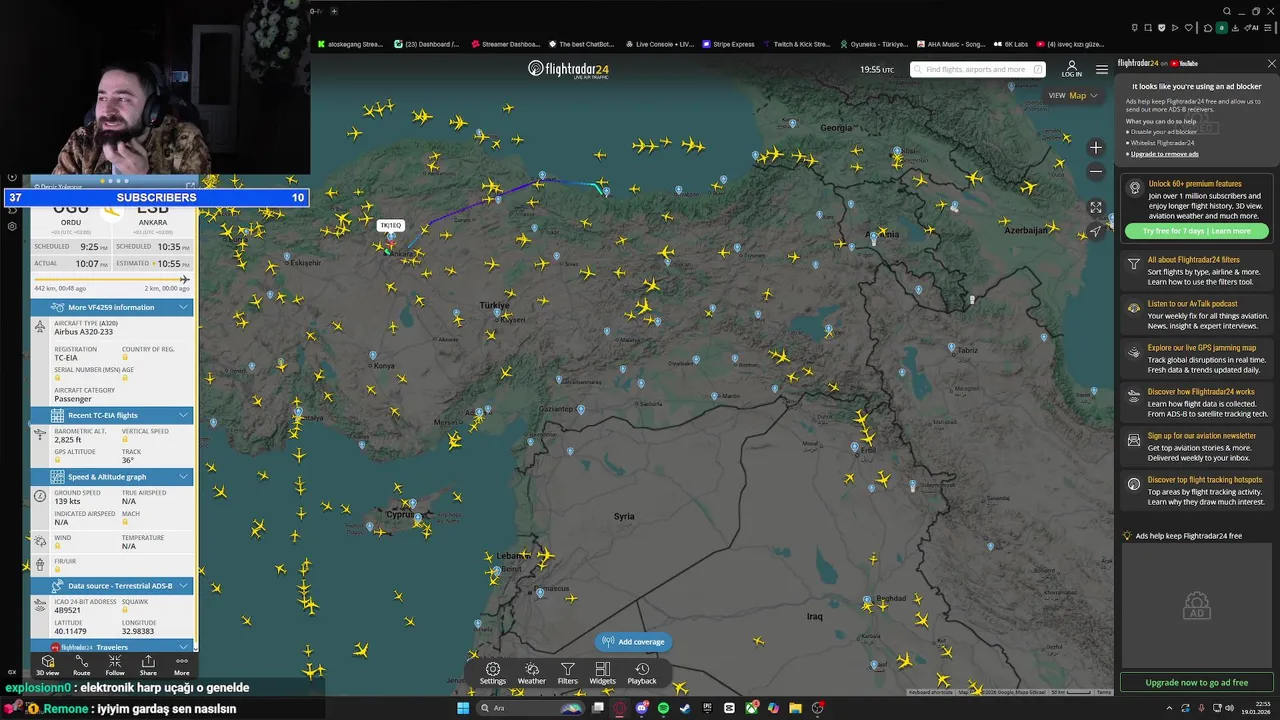1280x720 pixels.
Task: Share the selected flight
Action: 148,665
